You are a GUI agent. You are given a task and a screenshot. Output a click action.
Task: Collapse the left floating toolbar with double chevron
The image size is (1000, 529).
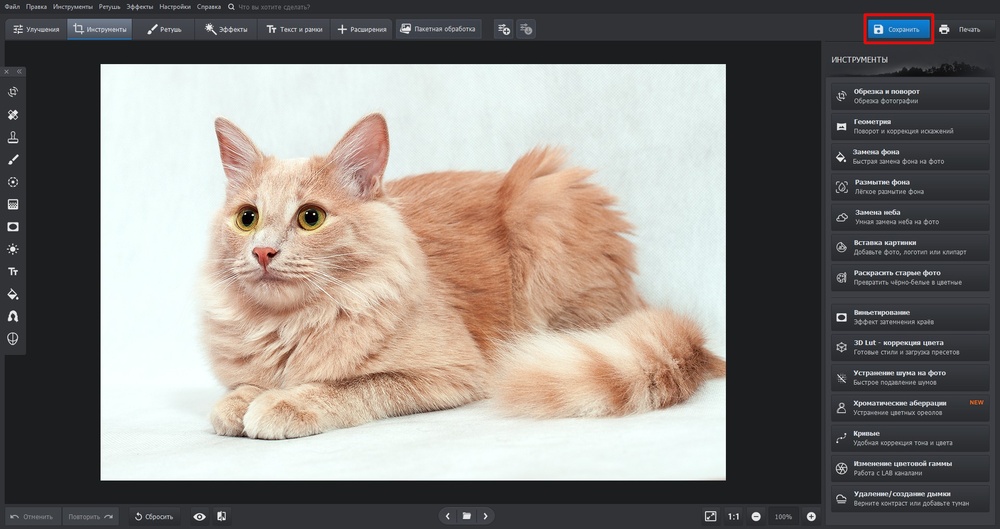coord(19,72)
